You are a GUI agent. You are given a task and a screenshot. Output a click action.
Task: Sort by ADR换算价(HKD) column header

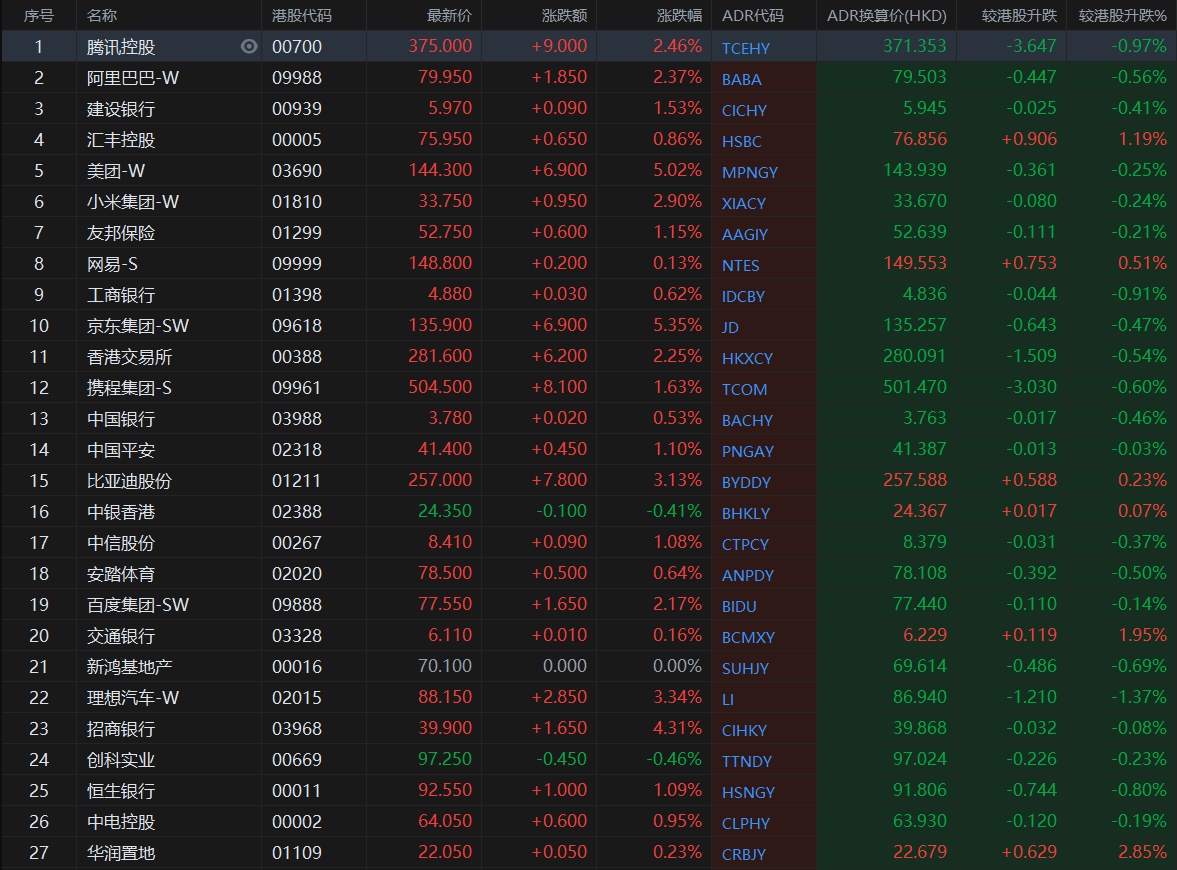pyautogui.click(x=886, y=16)
